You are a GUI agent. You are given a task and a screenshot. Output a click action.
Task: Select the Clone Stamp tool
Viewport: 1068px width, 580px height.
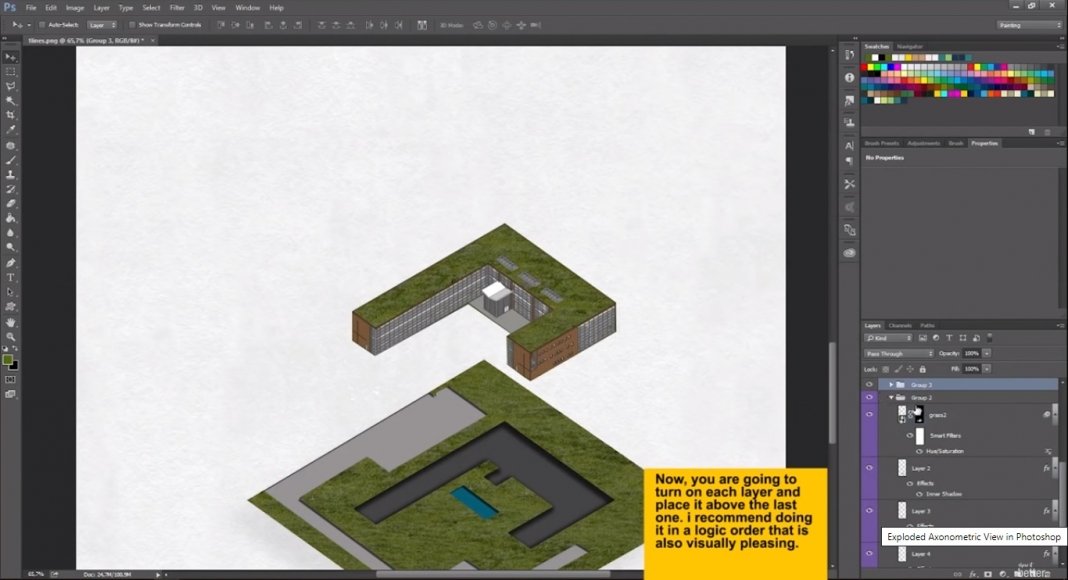[11, 174]
